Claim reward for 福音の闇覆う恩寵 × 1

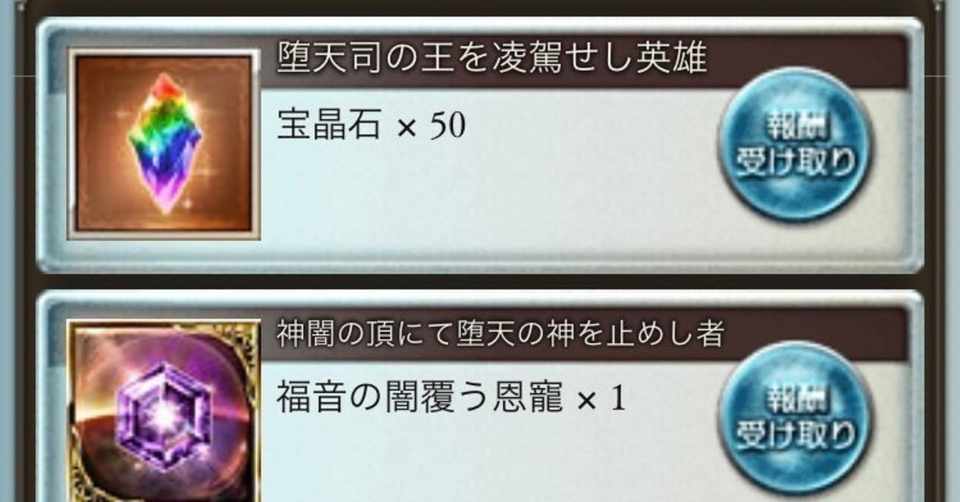pos(795,418)
